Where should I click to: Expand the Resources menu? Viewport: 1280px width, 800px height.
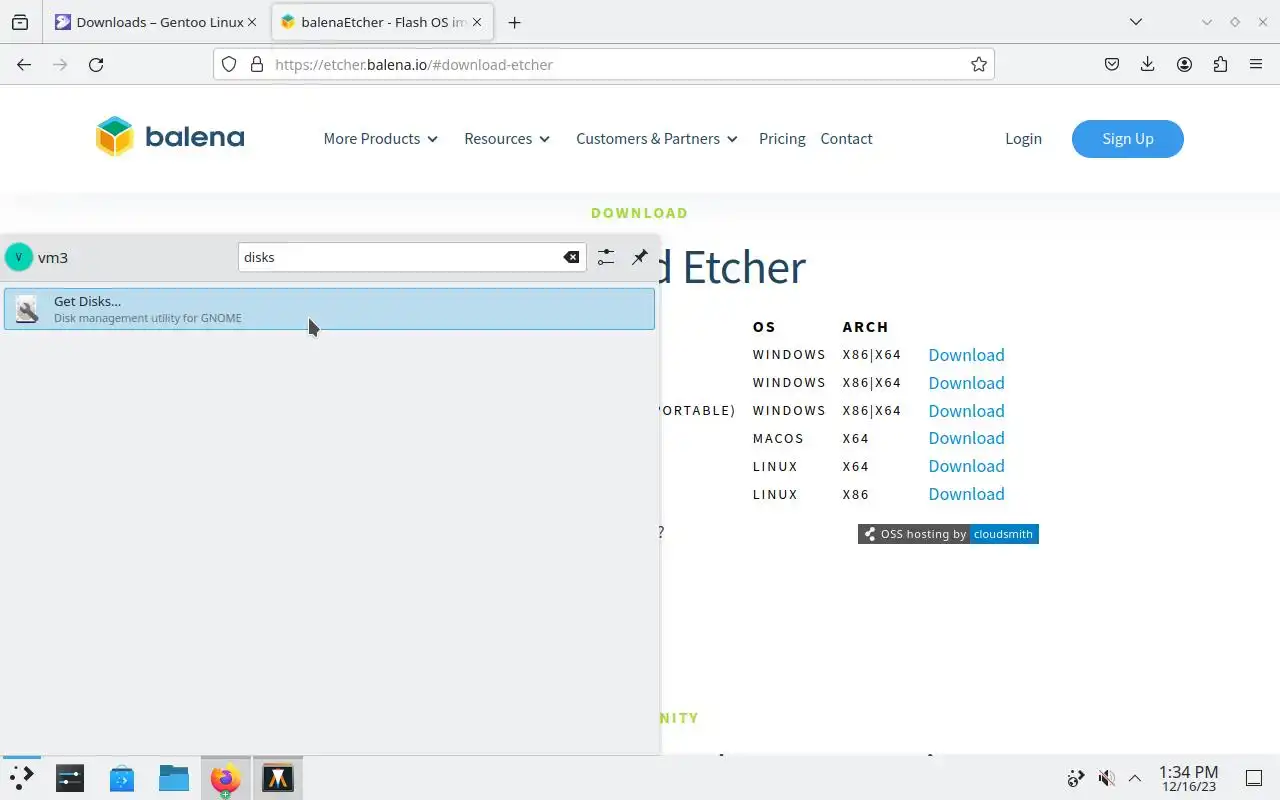click(x=507, y=139)
